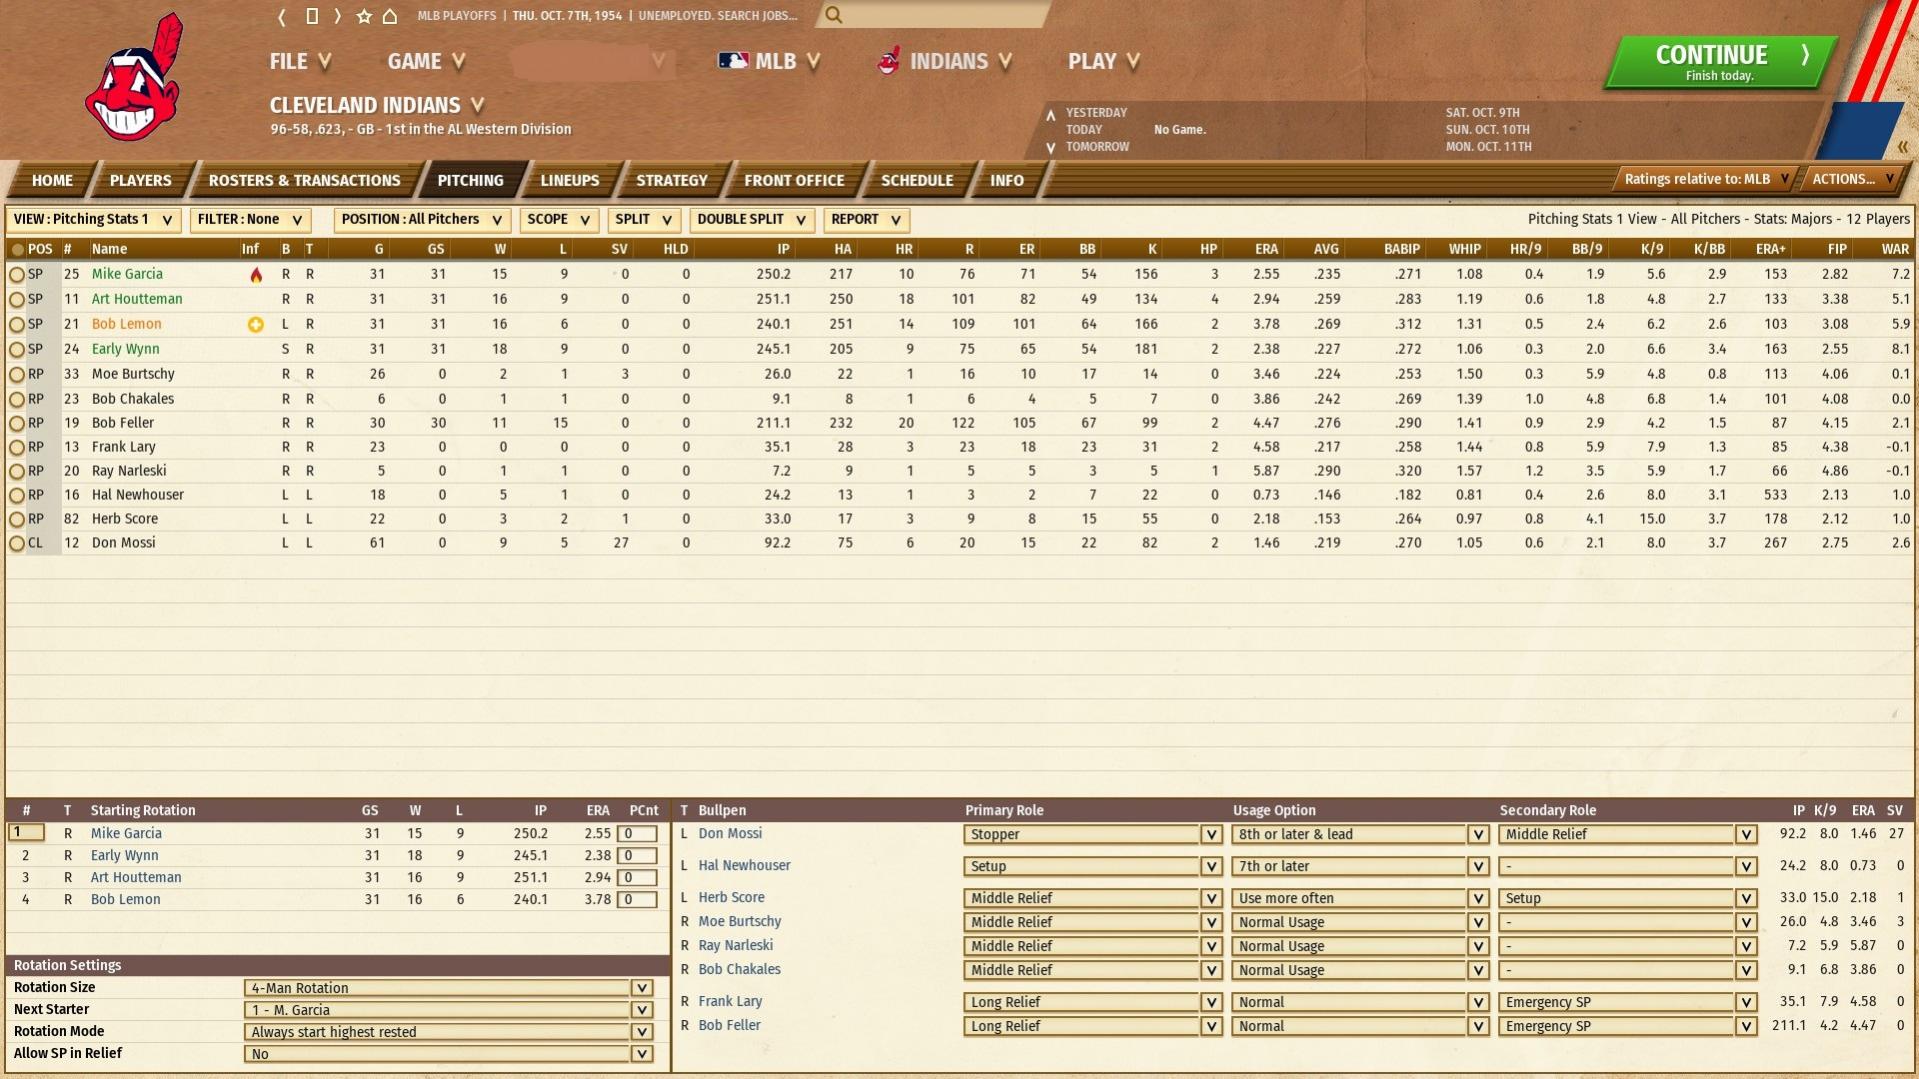Open Hal Newhouser's bullpen player link
1919x1079 pixels.
pyautogui.click(x=744, y=866)
